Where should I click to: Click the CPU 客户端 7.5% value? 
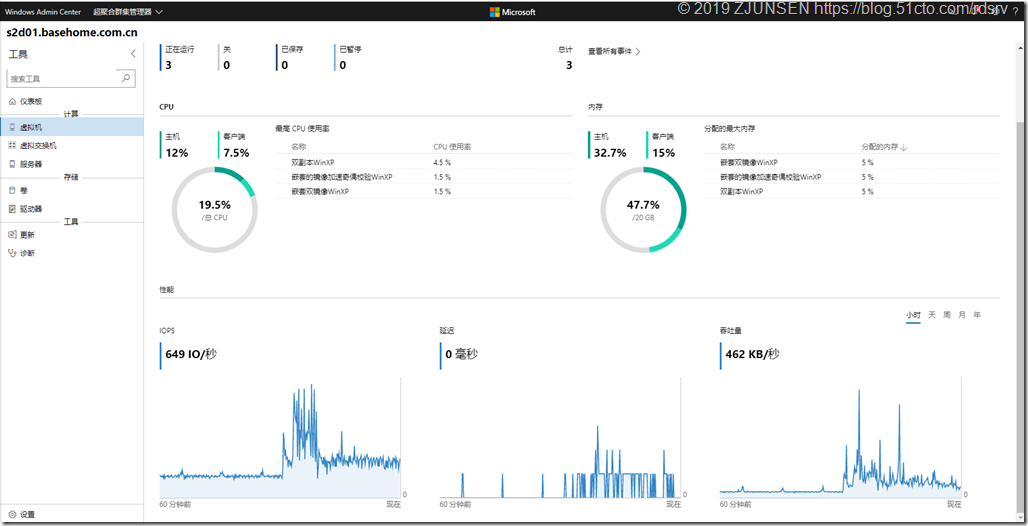(236, 153)
